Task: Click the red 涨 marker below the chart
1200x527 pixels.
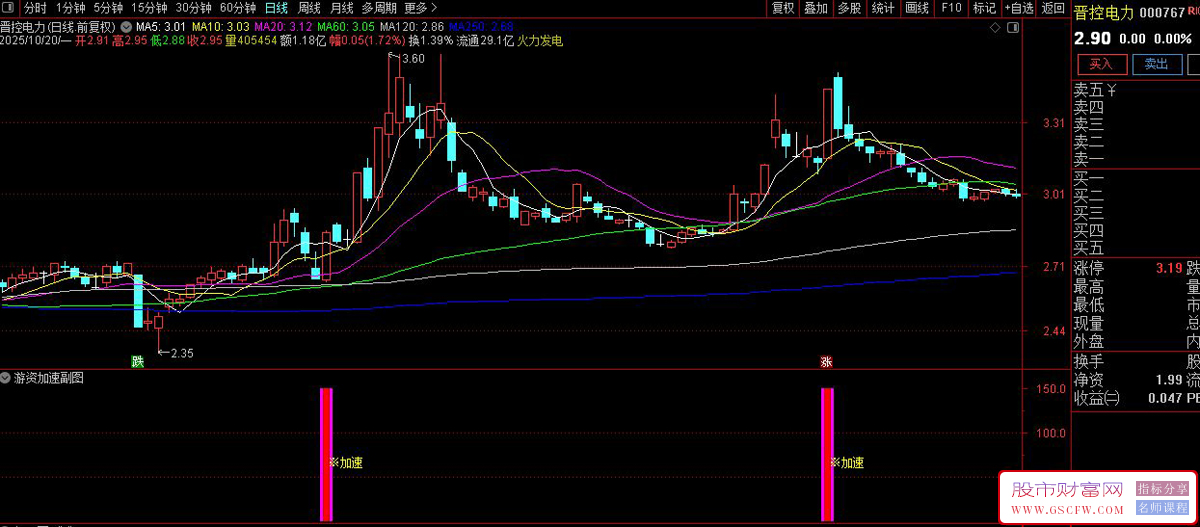Action: 827,360
